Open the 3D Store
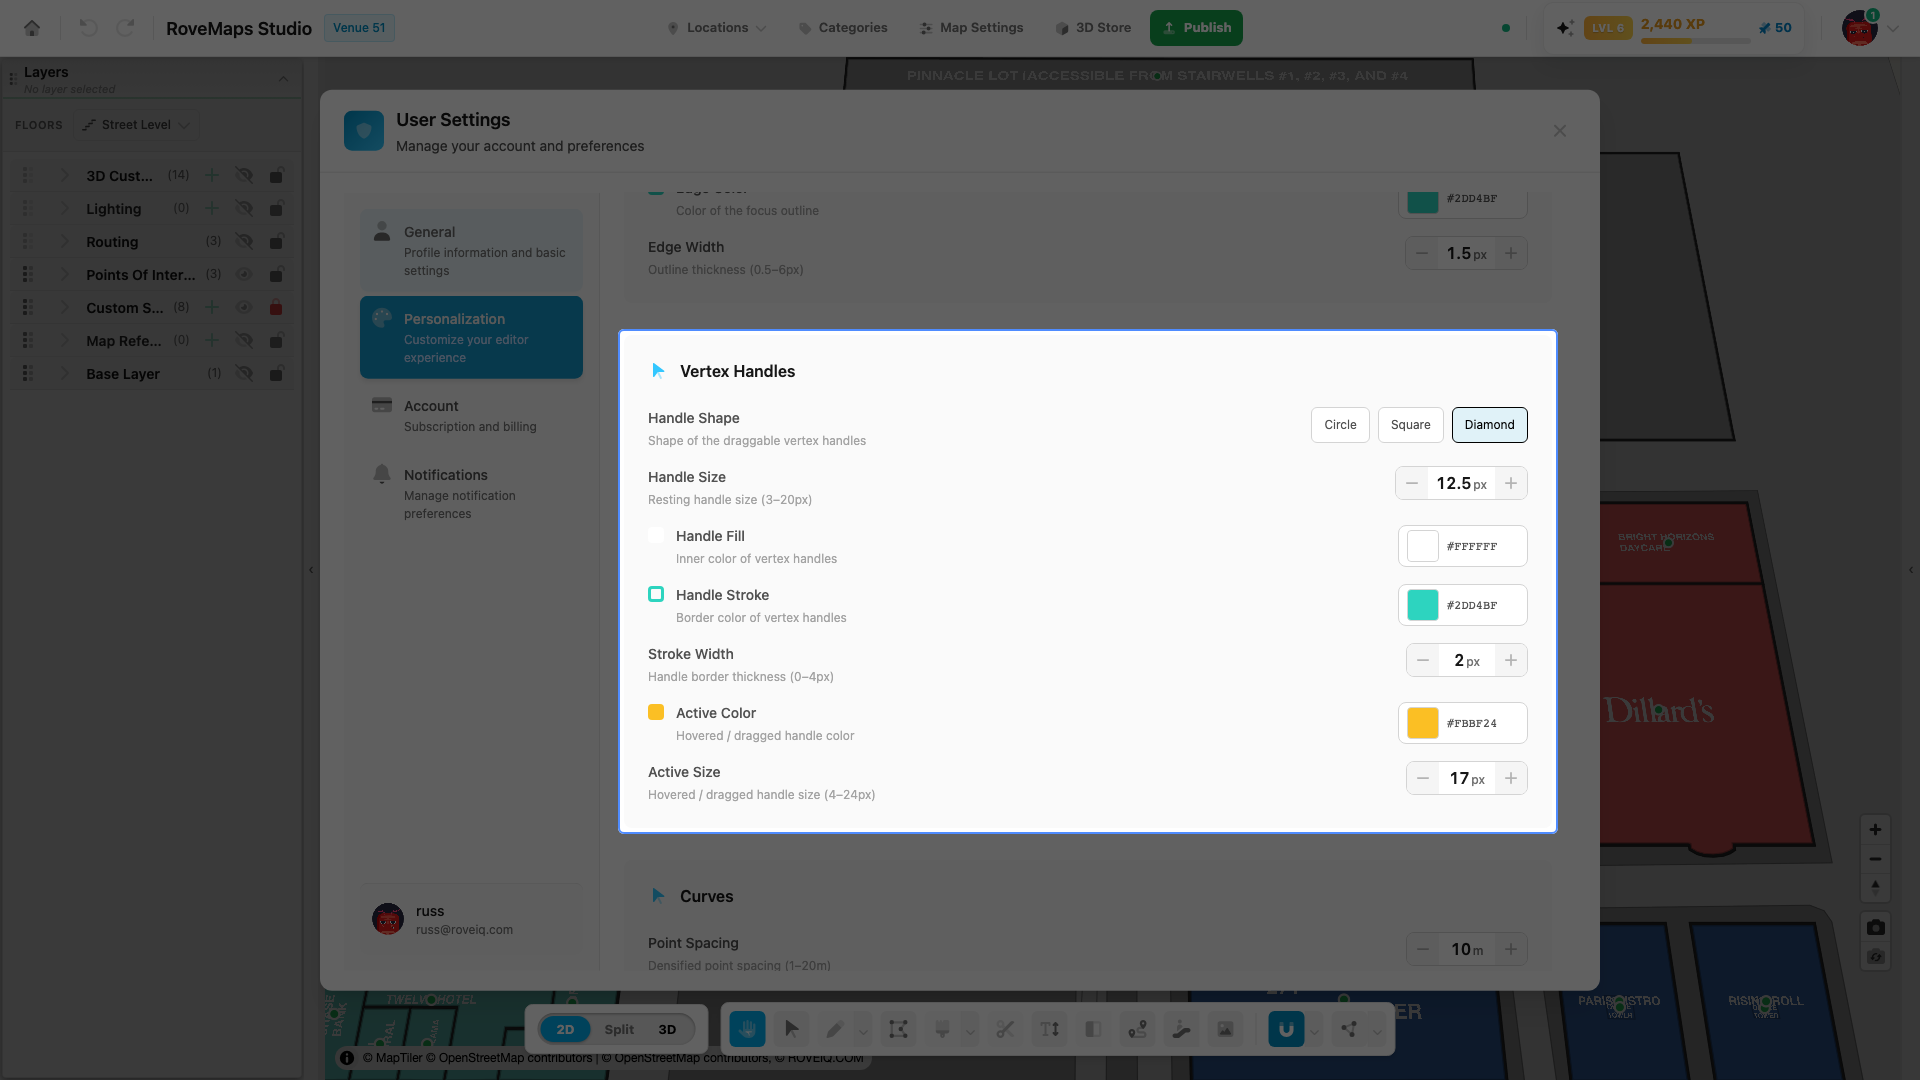The height and width of the screenshot is (1080, 1920). coord(1093,28)
